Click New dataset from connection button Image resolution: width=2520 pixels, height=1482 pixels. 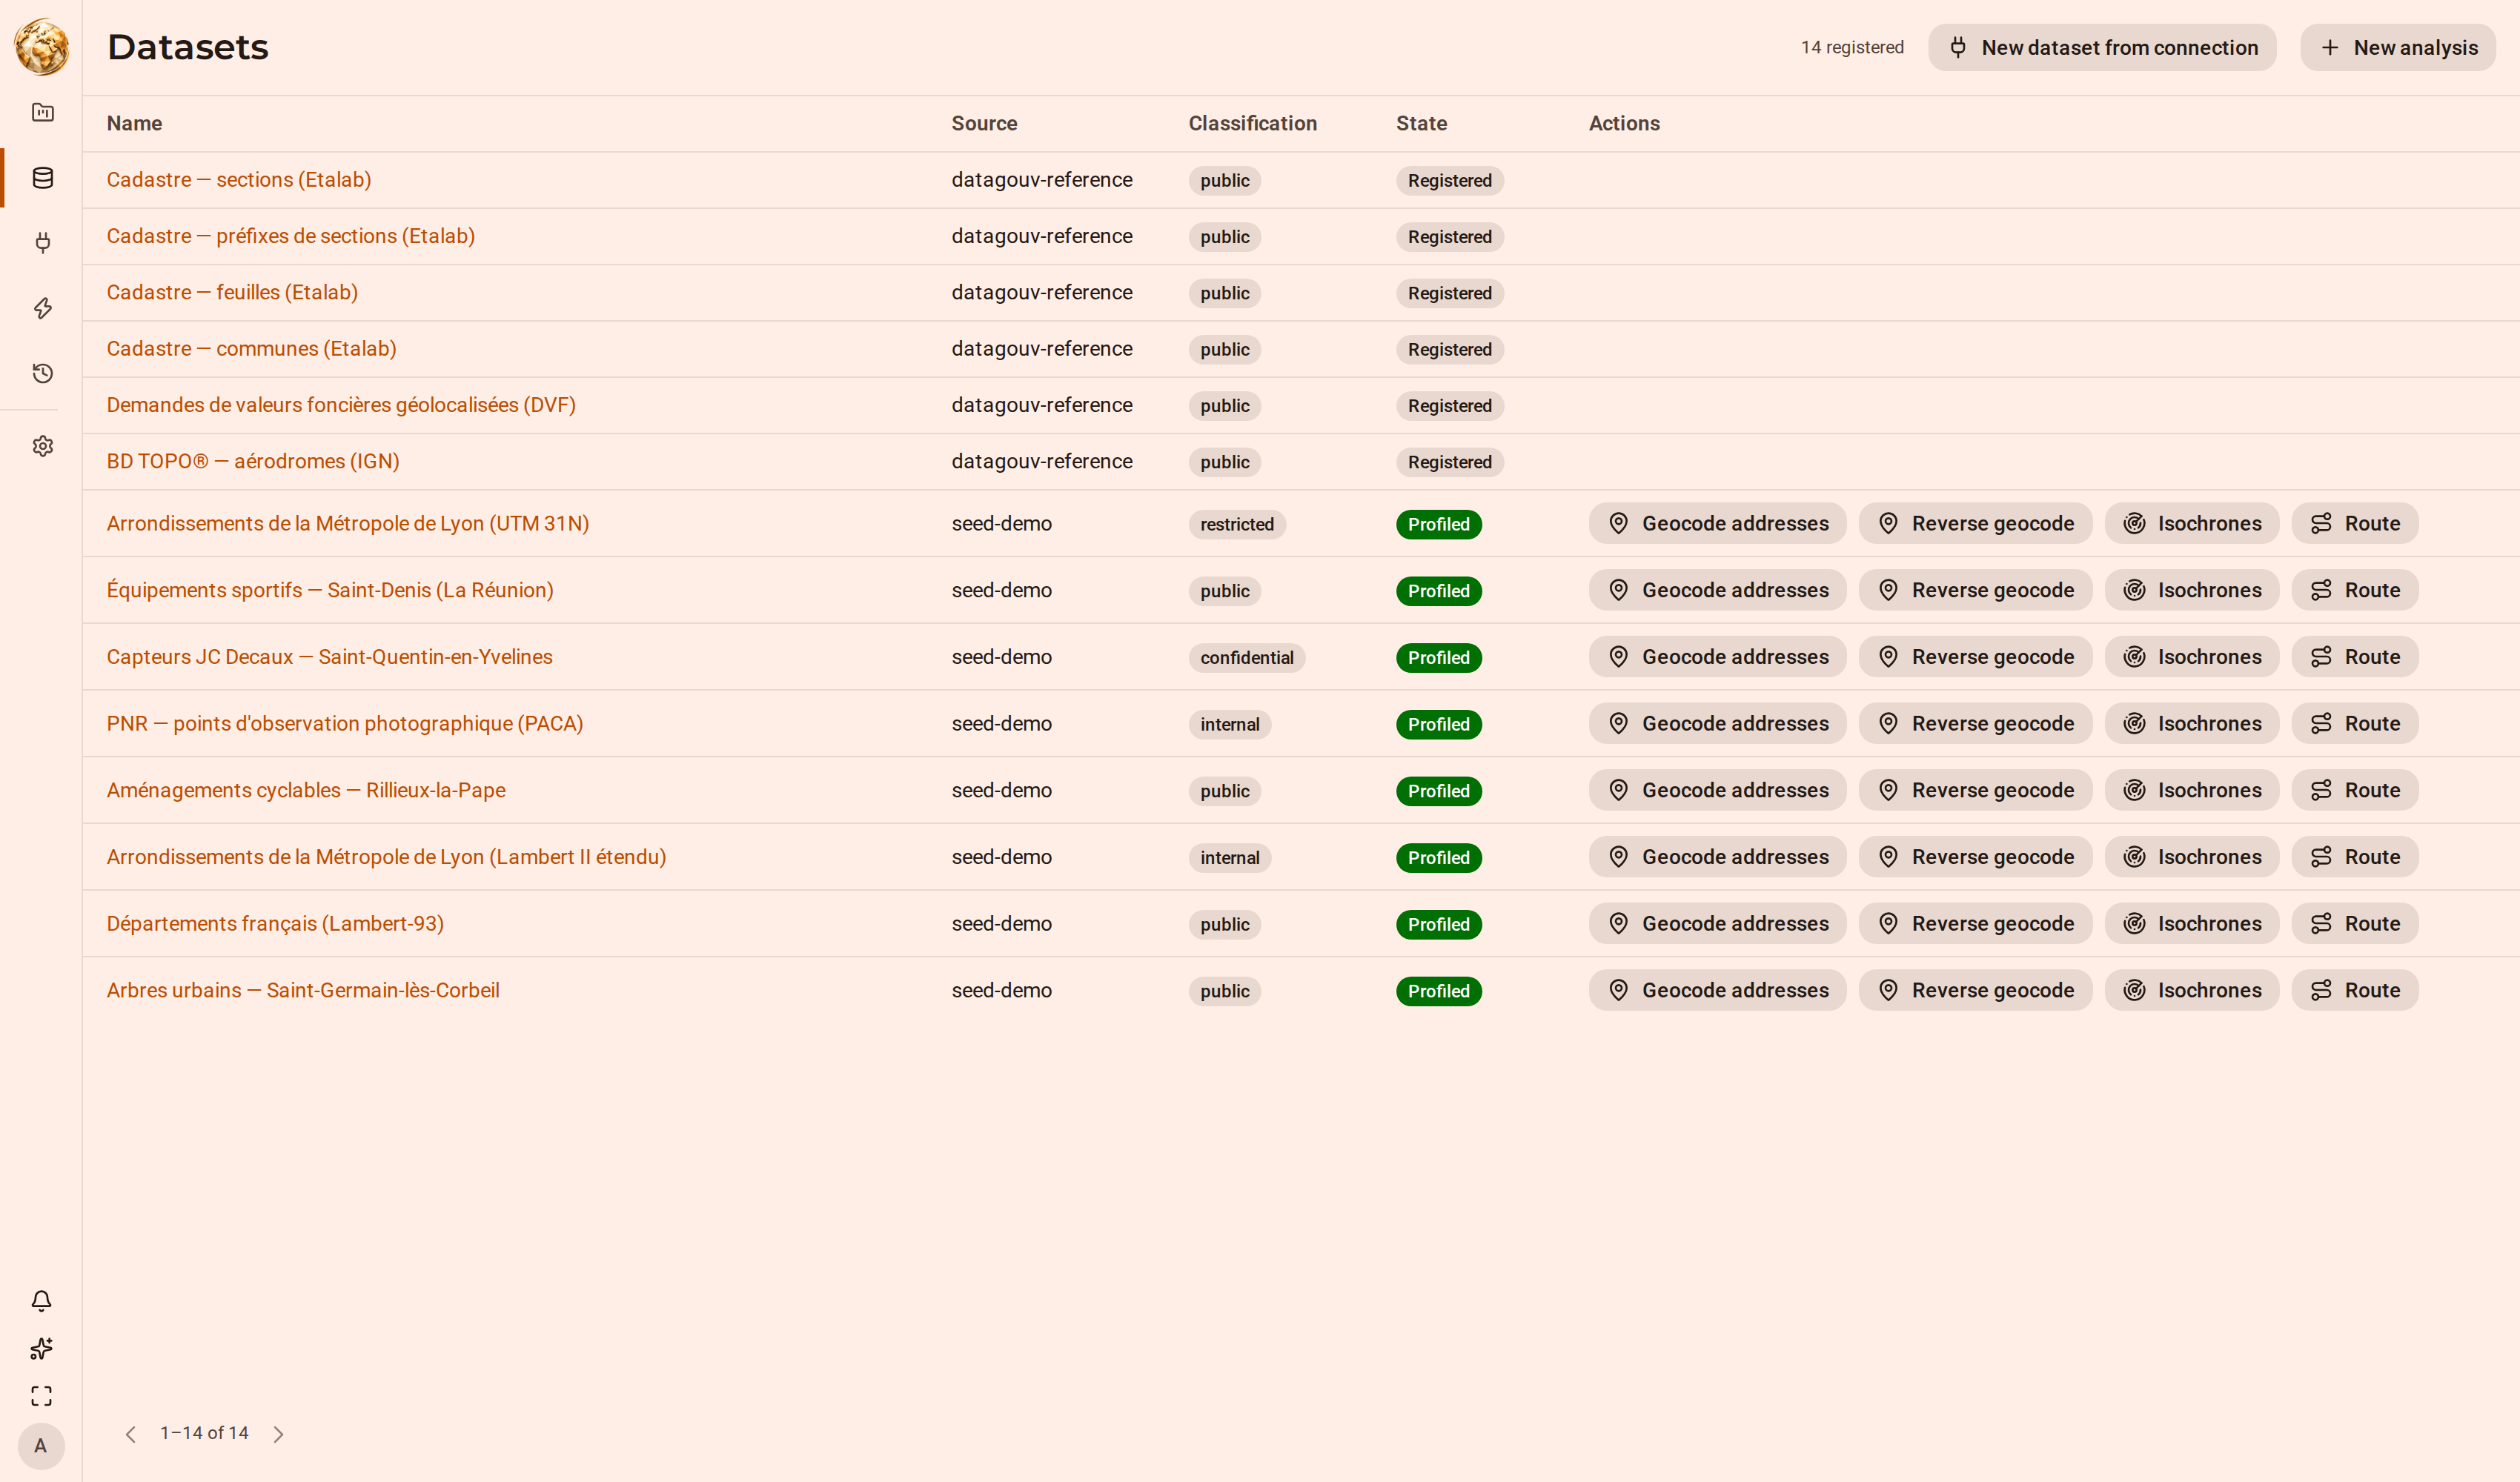(2102, 47)
